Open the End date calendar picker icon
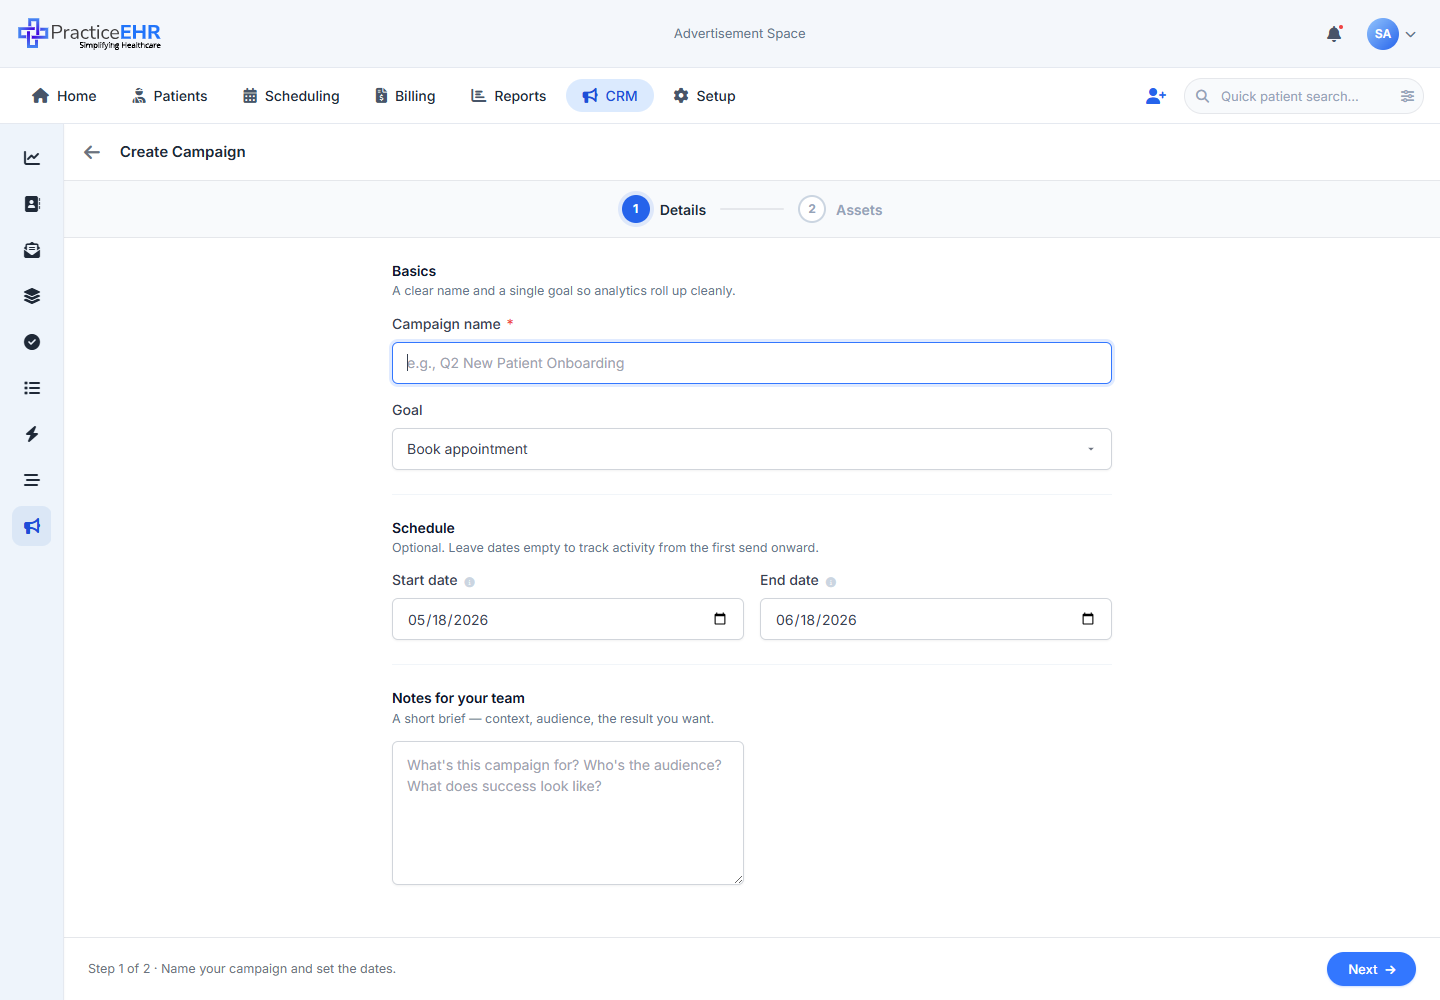This screenshot has width=1440, height=1000. 1088,619
